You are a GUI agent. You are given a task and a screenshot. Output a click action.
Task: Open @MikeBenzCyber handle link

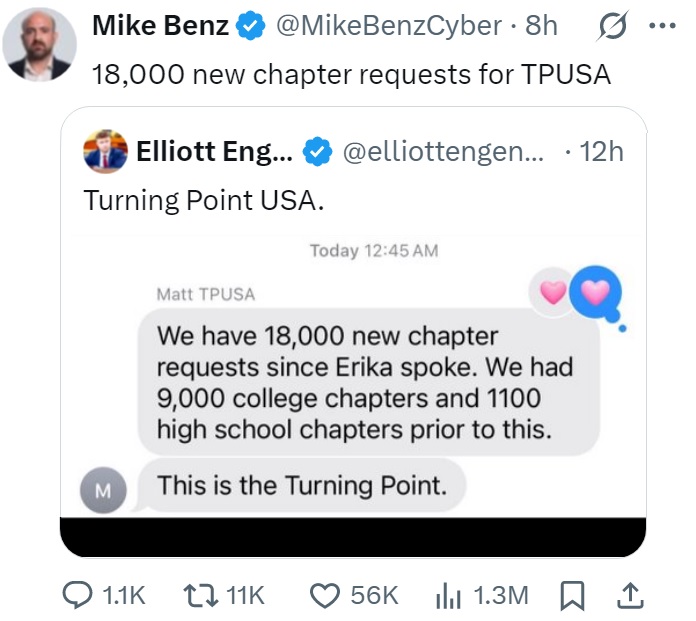pos(391,26)
